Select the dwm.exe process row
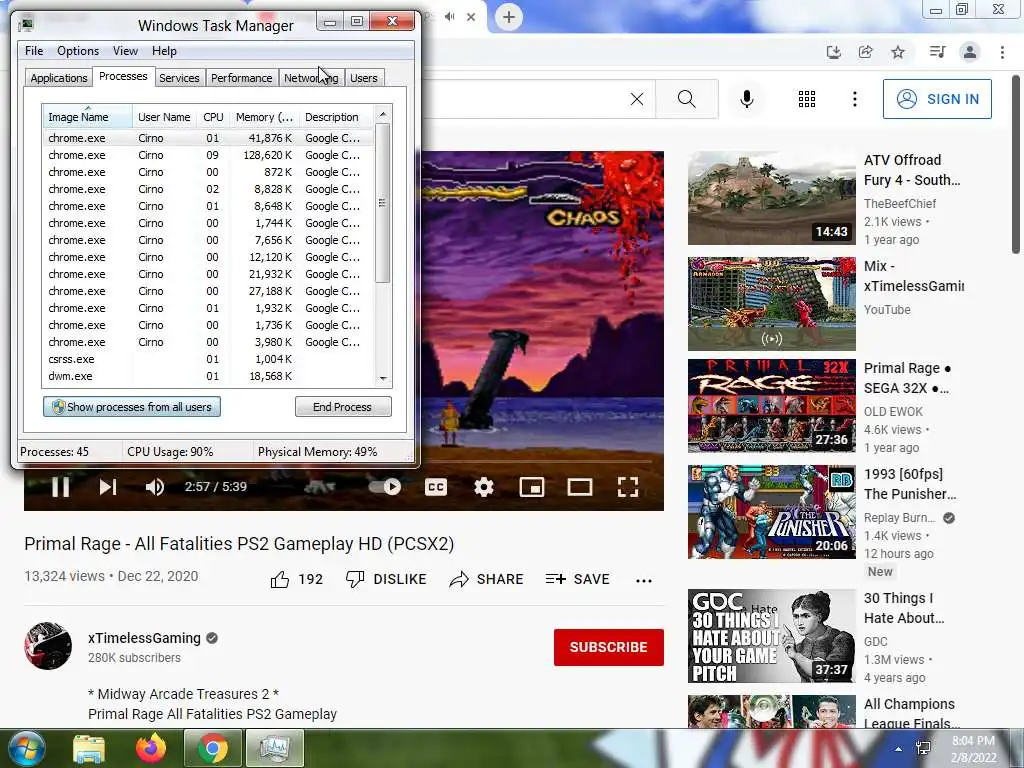 click(x=208, y=376)
